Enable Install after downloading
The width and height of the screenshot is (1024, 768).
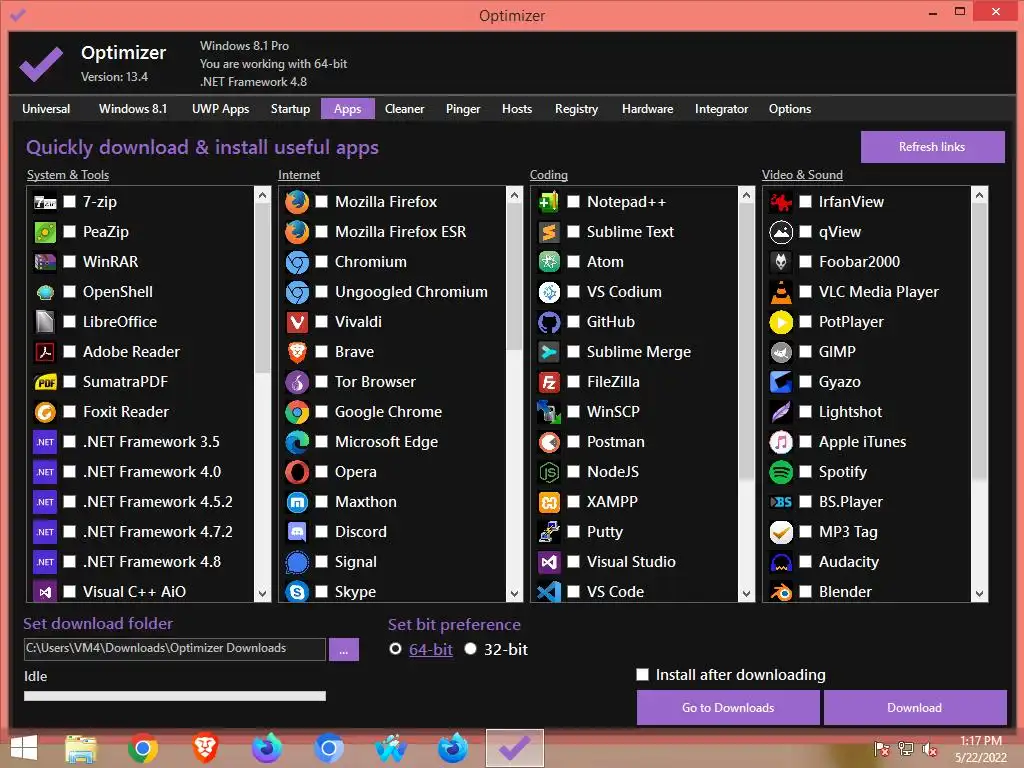click(643, 675)
